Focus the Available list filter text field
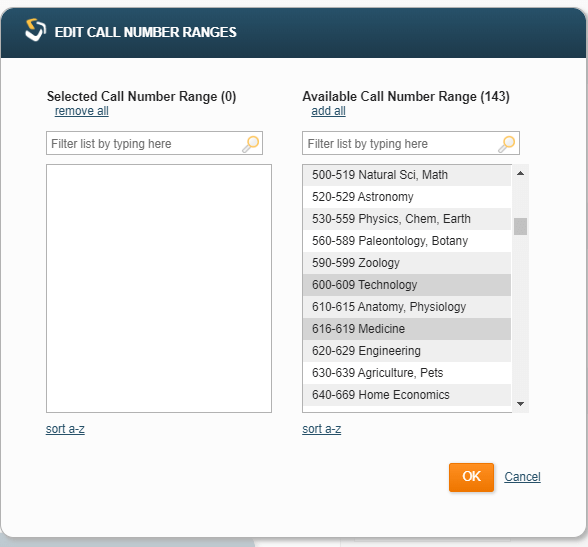This screenshot has width=588, height=547. [411, 143]
